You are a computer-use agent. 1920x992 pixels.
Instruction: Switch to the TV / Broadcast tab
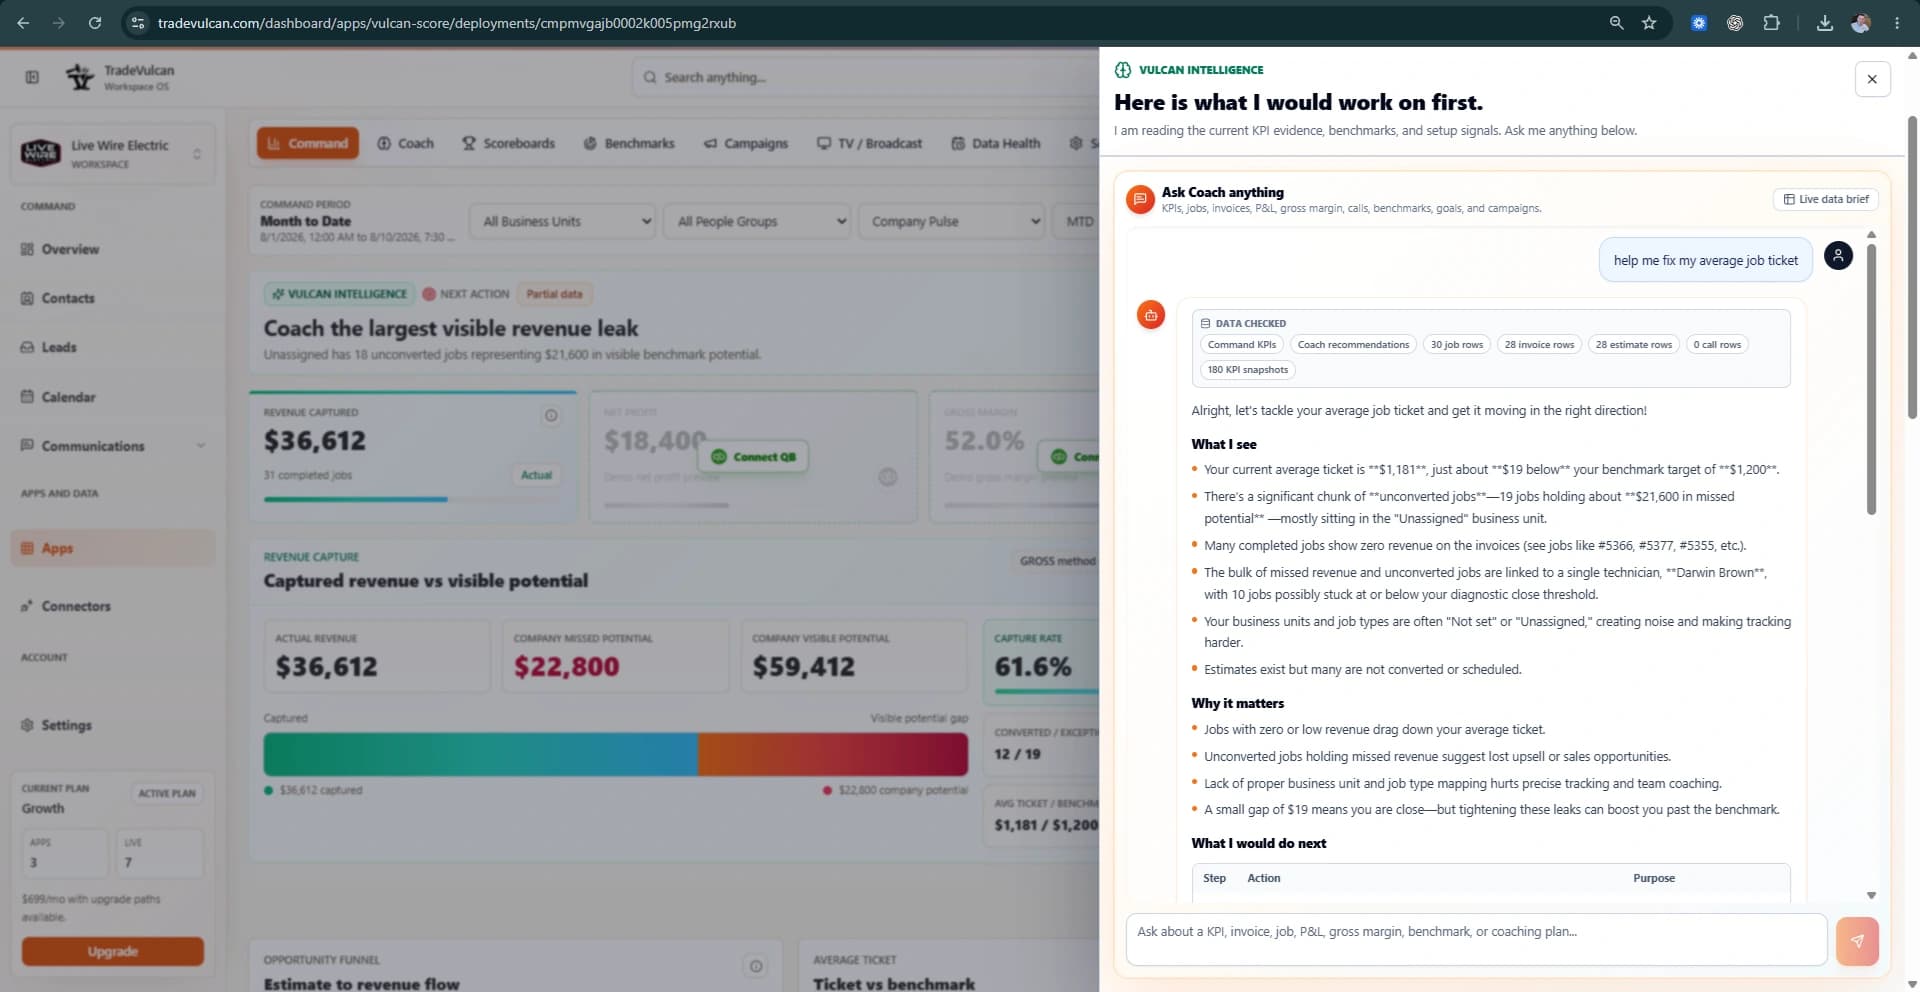click(869, 143)
